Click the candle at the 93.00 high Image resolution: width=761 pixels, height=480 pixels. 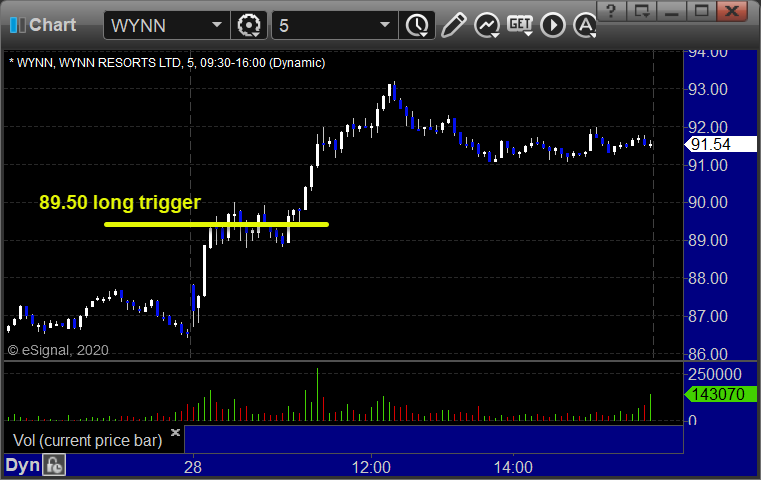pos(389,92)
